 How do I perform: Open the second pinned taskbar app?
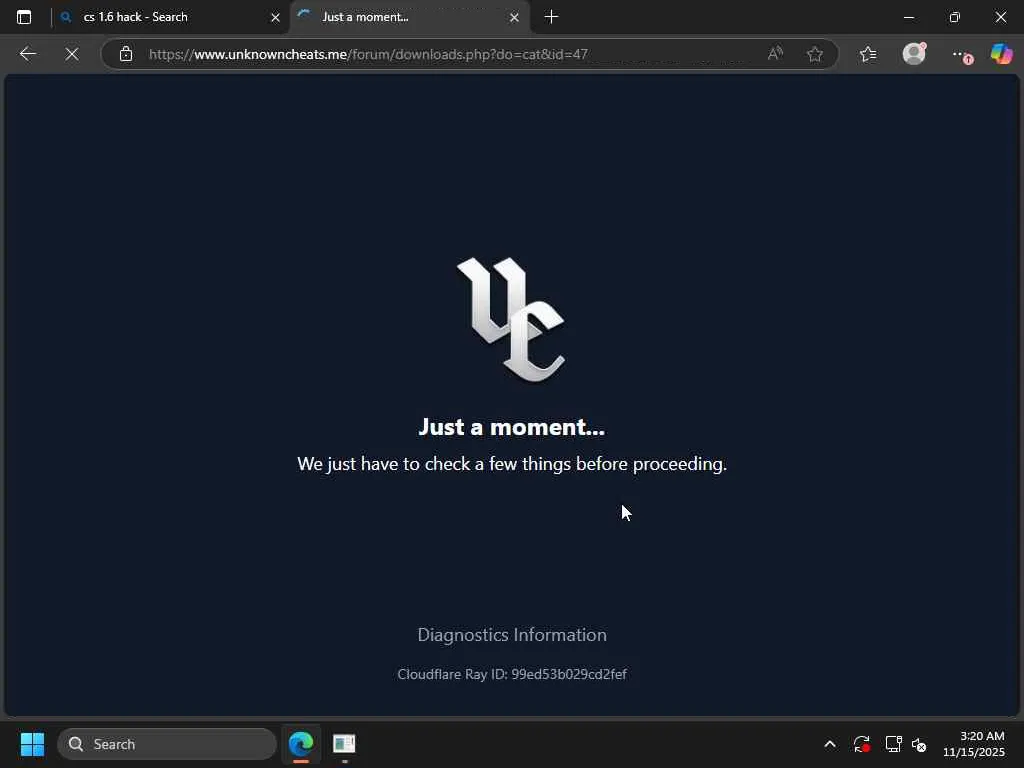[344, 744]
